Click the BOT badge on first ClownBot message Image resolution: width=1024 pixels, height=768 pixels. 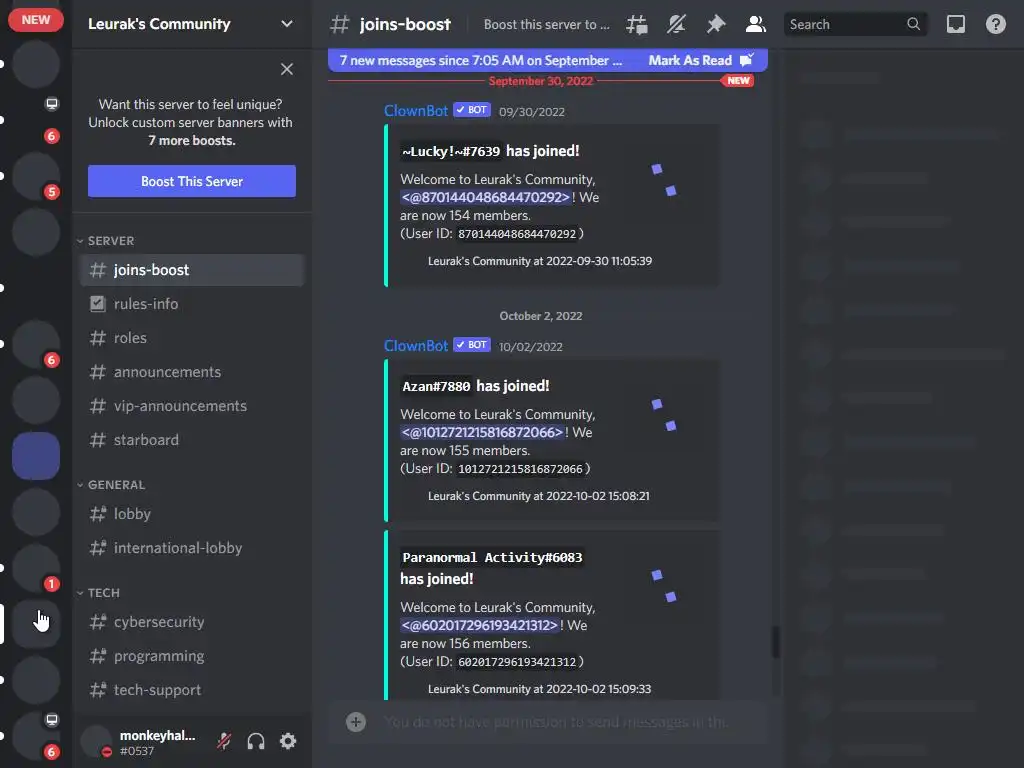click(472, 110)
